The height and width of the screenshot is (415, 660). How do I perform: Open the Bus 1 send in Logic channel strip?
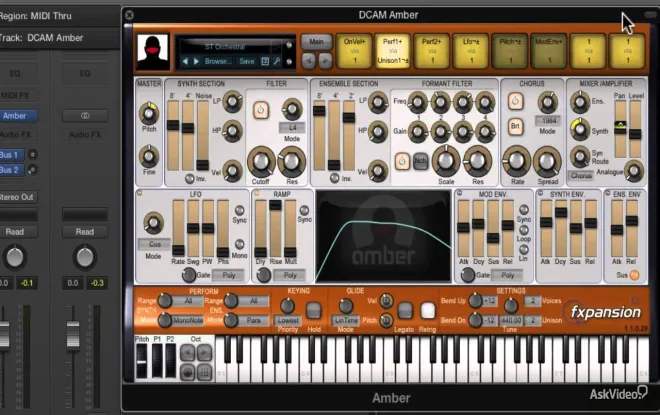pos(11,155)
